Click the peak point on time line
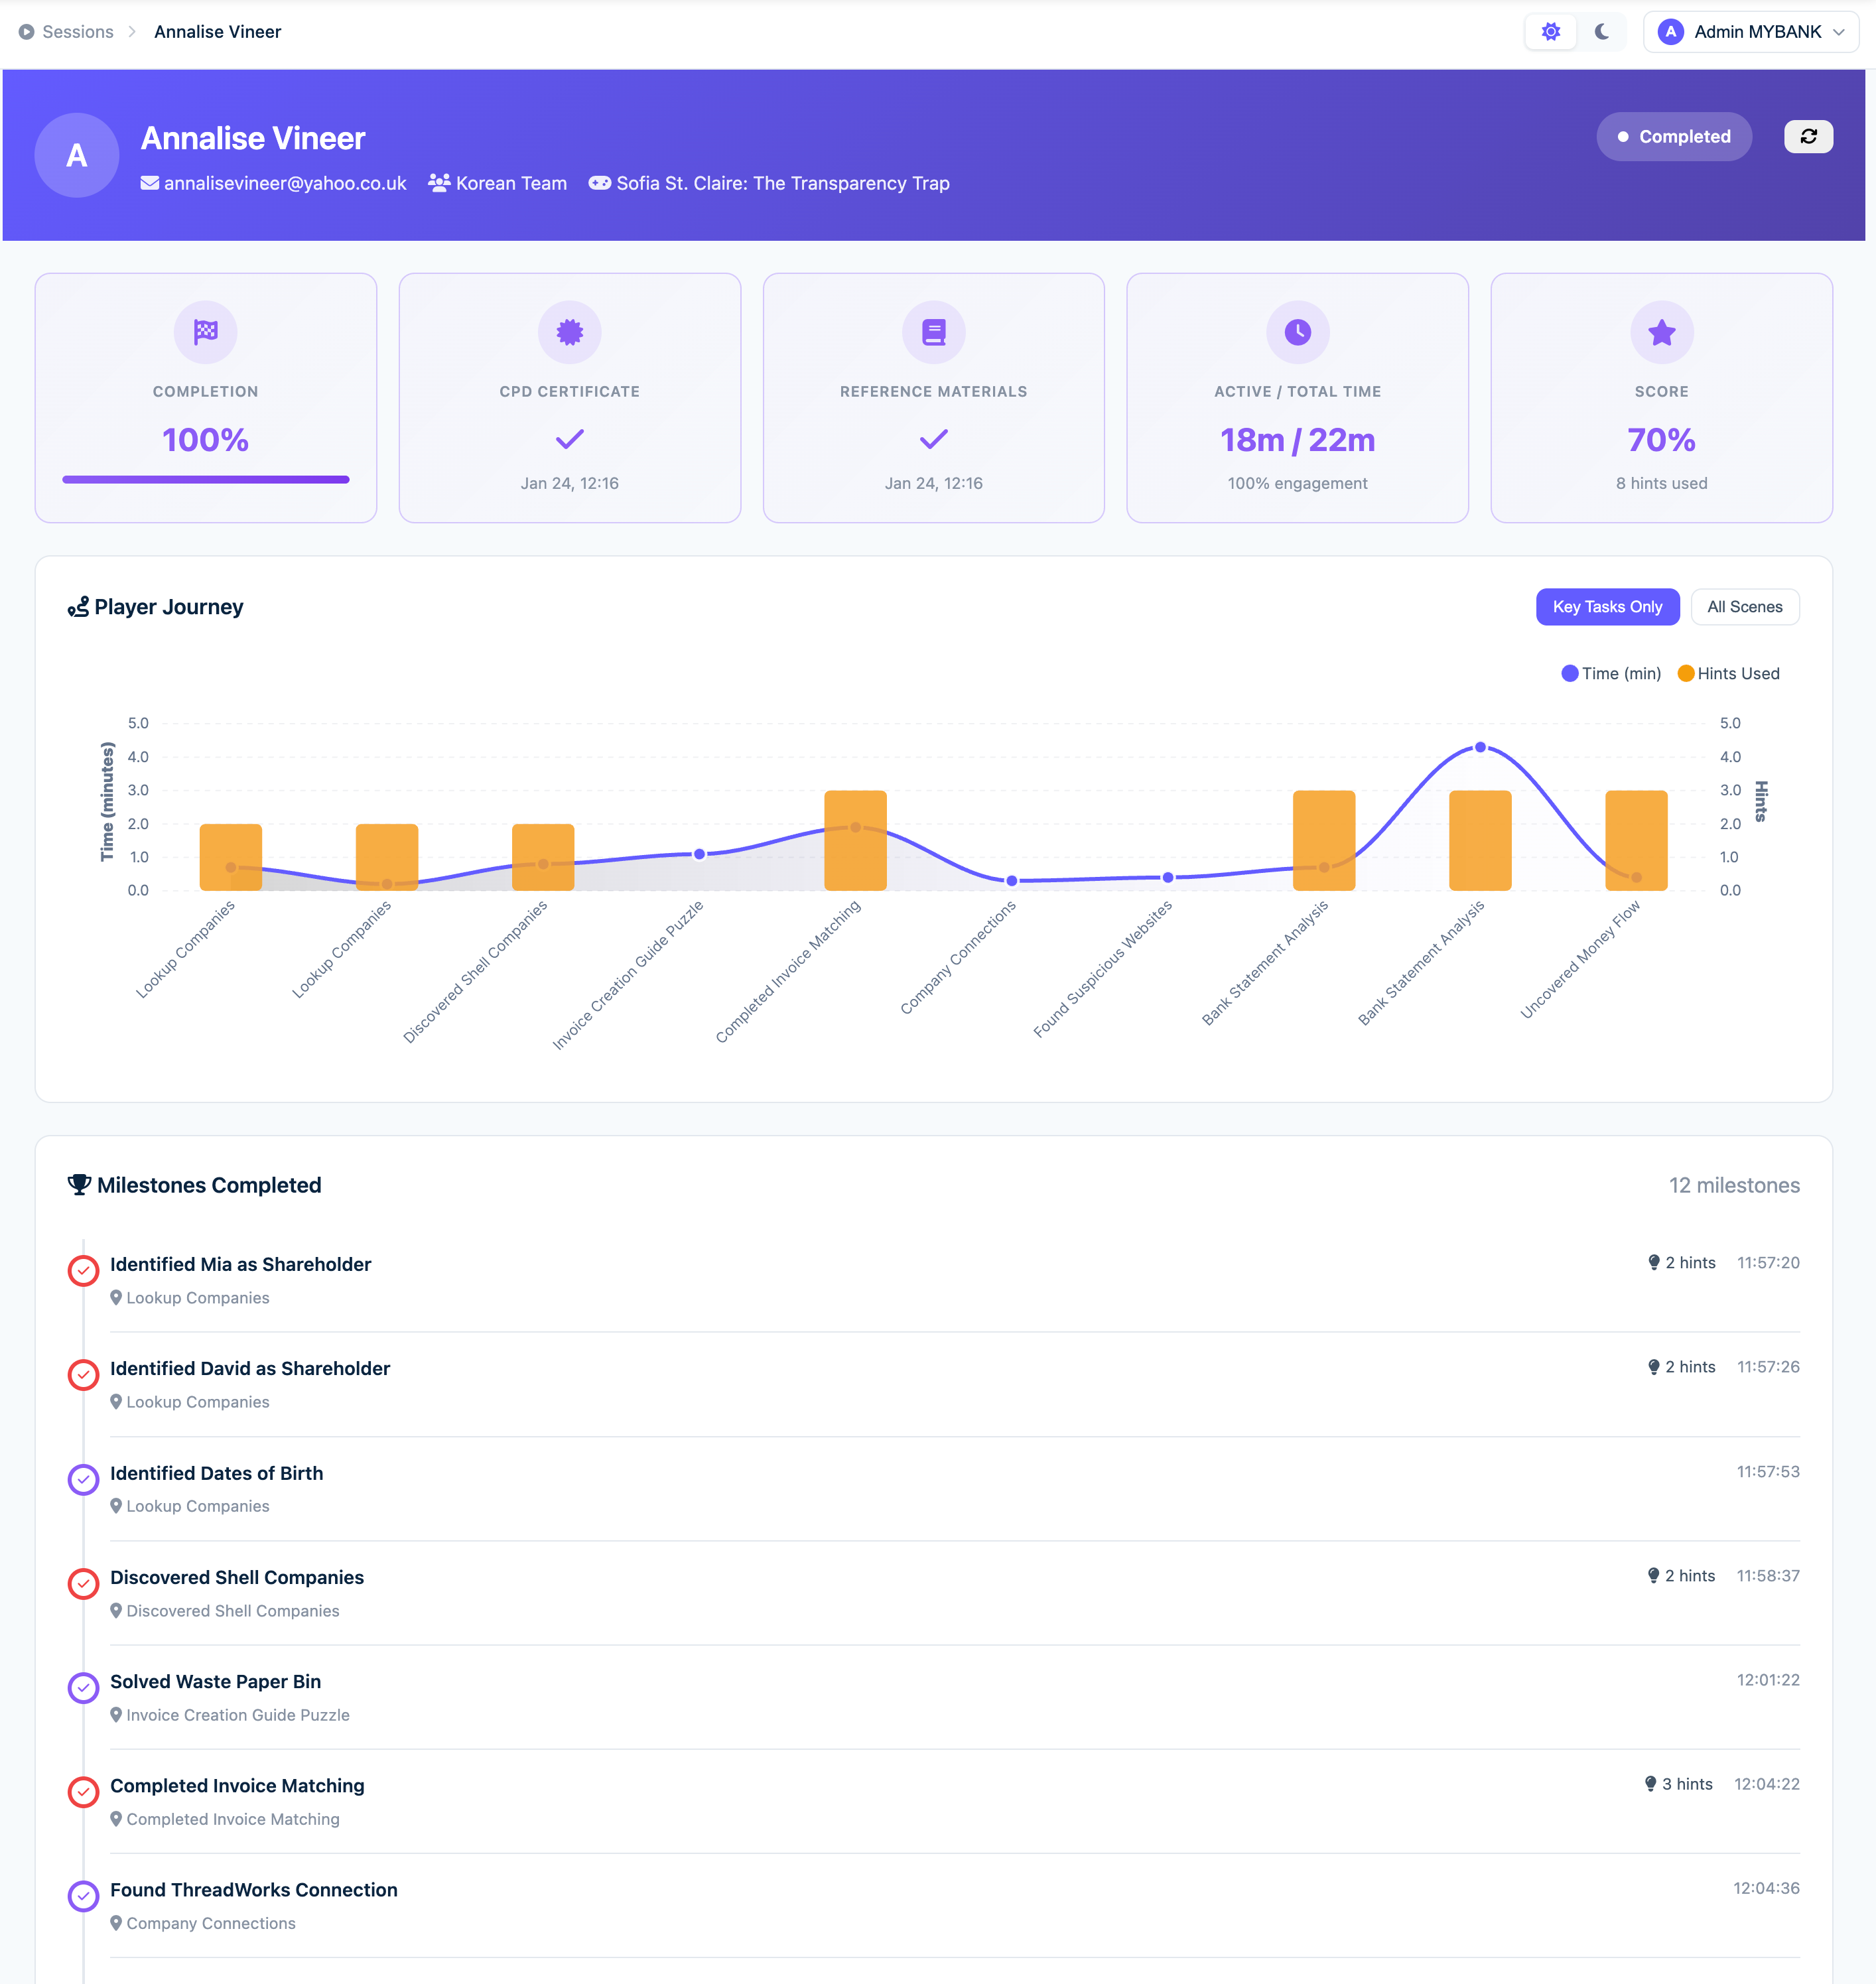1876x1984 pixels. [1480, 747]
